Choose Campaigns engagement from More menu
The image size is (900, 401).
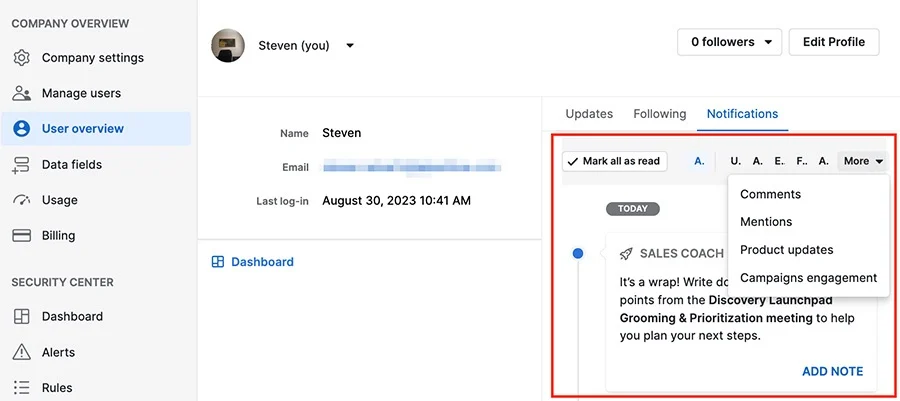click(808, 278)
